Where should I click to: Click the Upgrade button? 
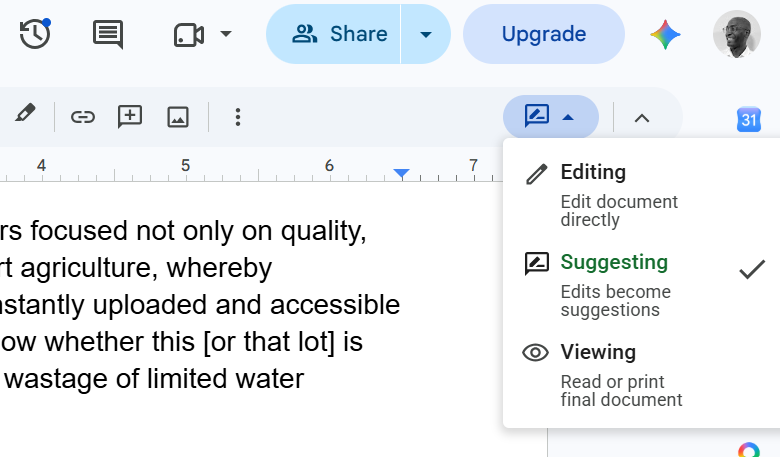coord(544,34)
